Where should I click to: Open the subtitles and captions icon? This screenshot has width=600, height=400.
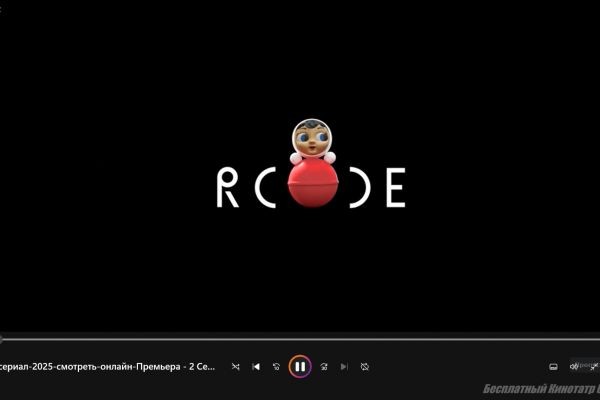click(x=553, y=367)
